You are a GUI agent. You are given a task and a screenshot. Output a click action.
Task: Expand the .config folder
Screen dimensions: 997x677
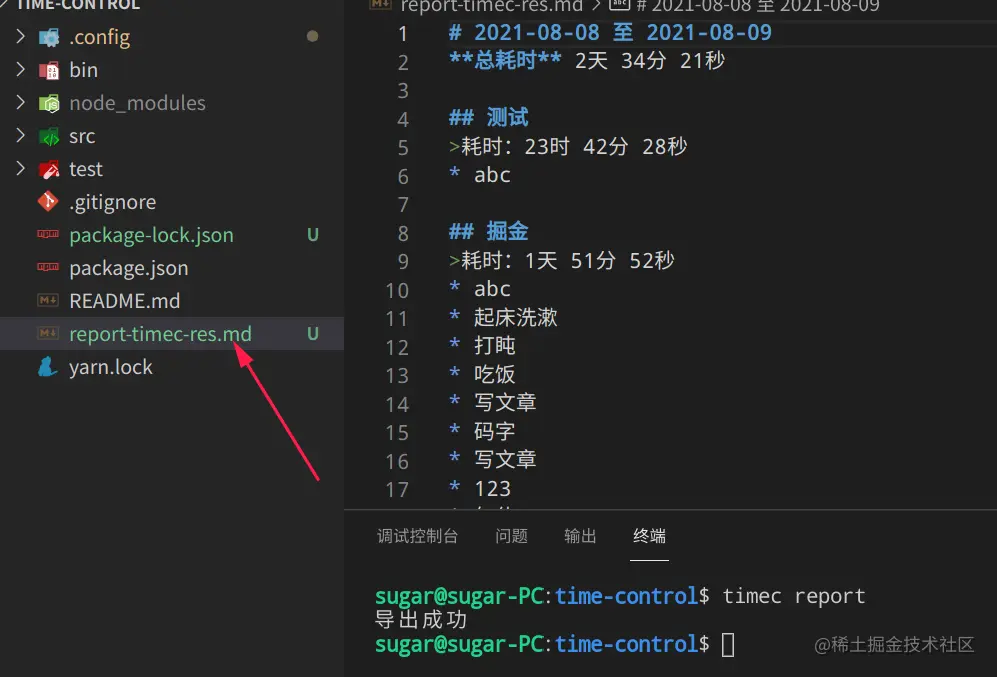tap(21, 37)
